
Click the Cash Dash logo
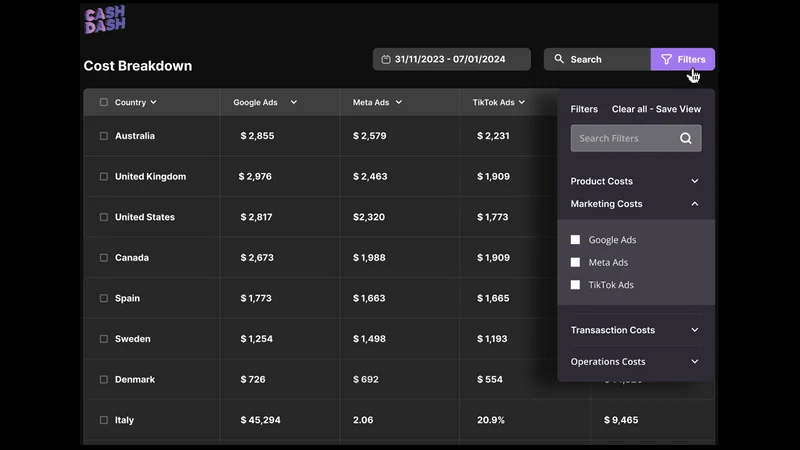point(105,20)
